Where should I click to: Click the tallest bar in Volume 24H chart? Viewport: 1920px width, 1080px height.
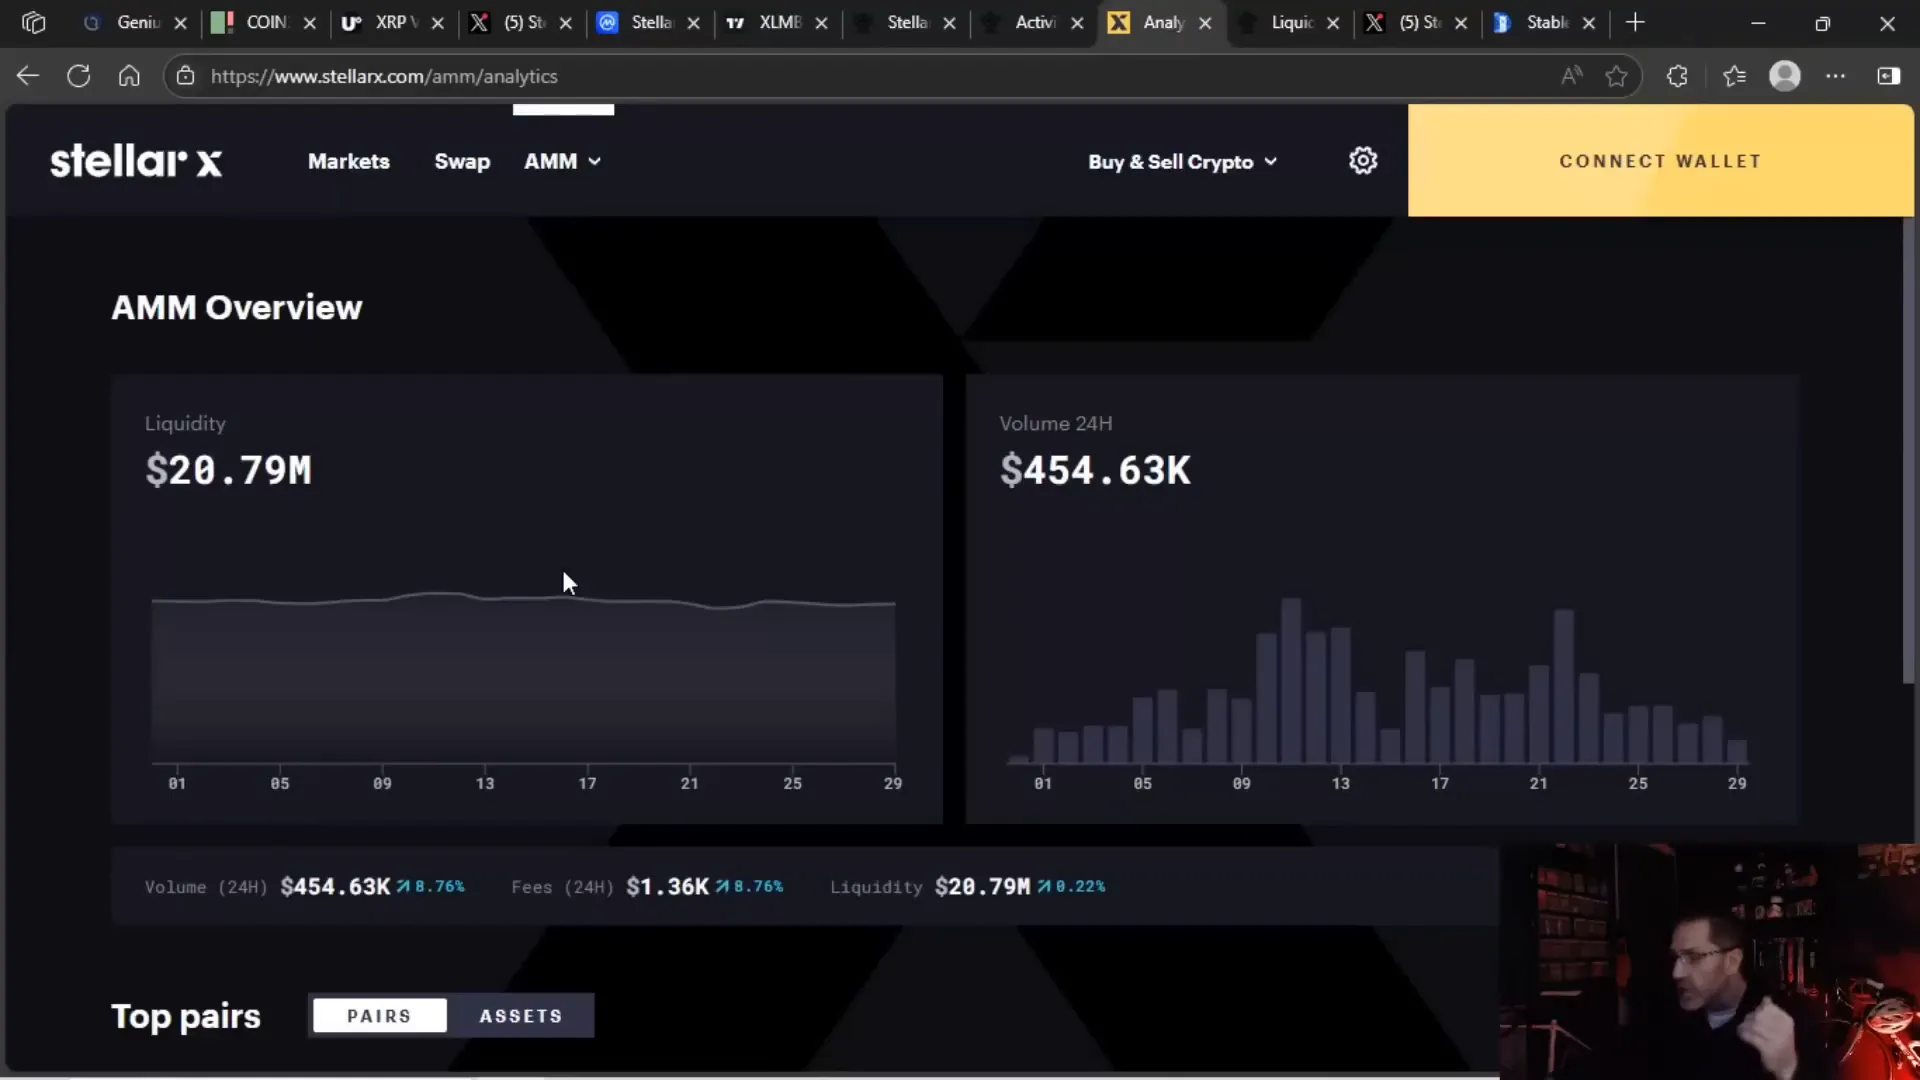[x=1291, y=681]
